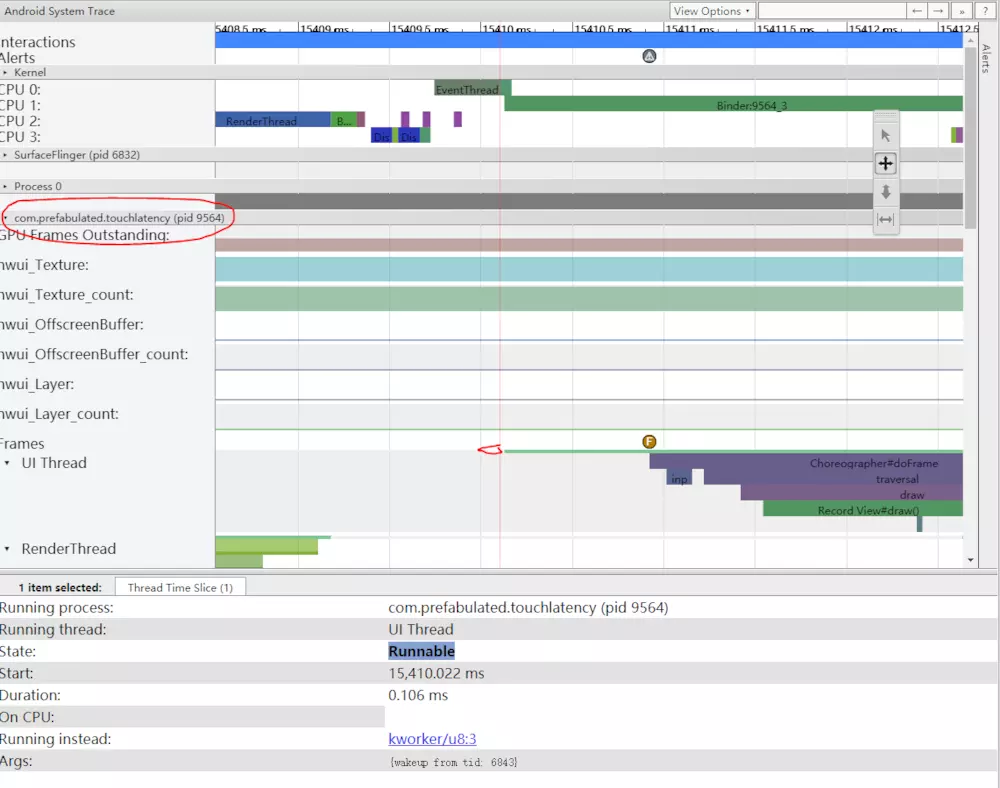Click the '15,410.022 ms' start value
This screenshot has height=788, width=1000.
click(436, 673)
